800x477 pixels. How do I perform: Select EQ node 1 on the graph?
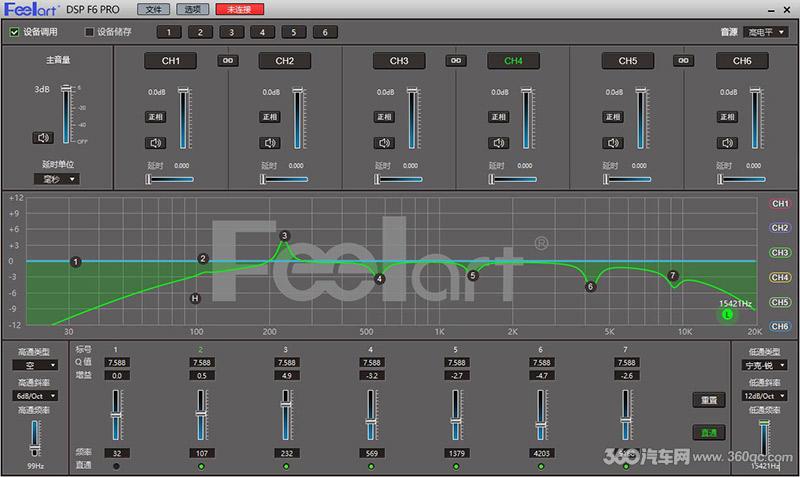pyautogui.click(x=76, y=262)
